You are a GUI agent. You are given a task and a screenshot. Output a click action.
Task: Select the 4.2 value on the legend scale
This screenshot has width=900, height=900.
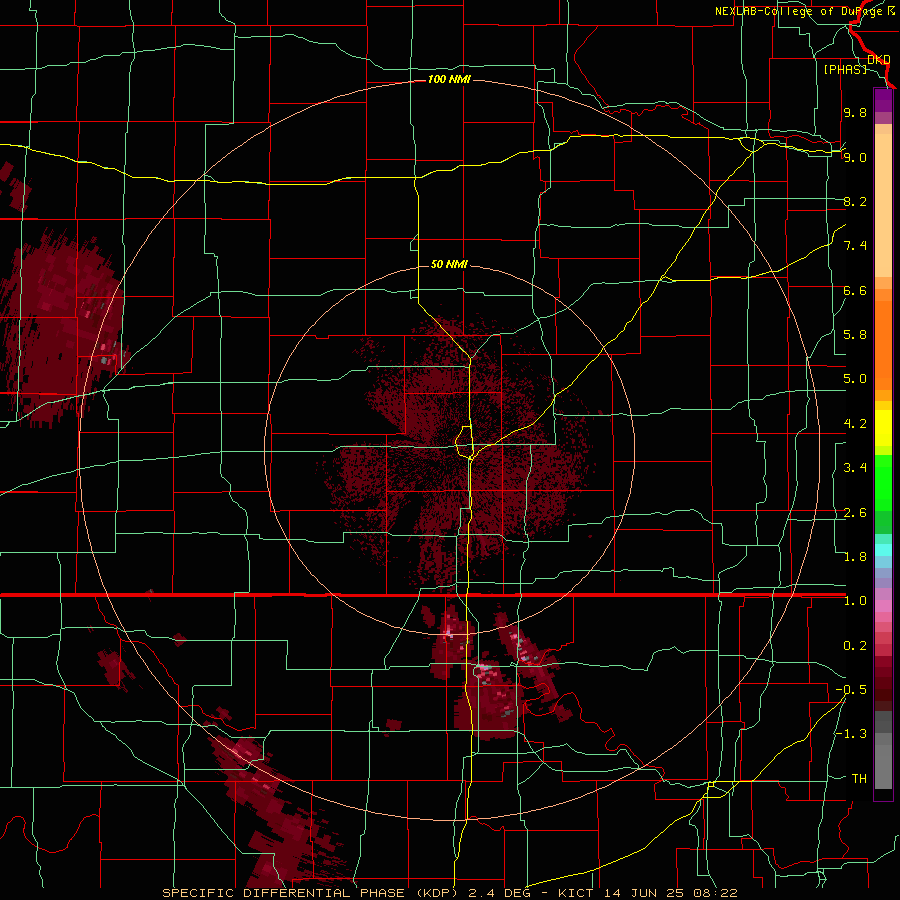coord(855,424)
